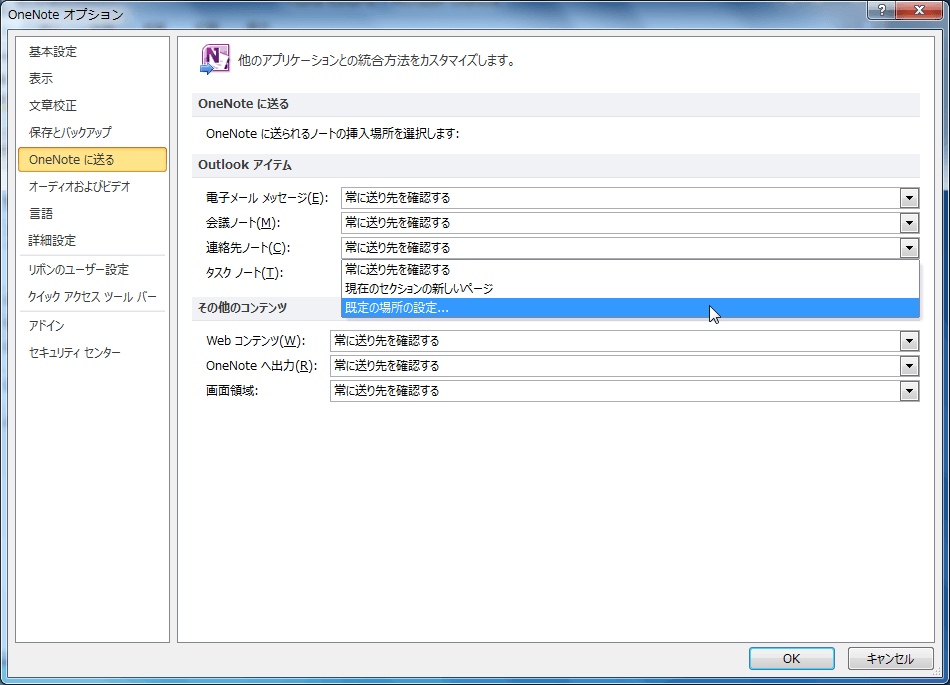This screenshot has height=685, width=950.
Task: Expand the Web コンテンツ dropdown arrow
Action: pos(909,341)
